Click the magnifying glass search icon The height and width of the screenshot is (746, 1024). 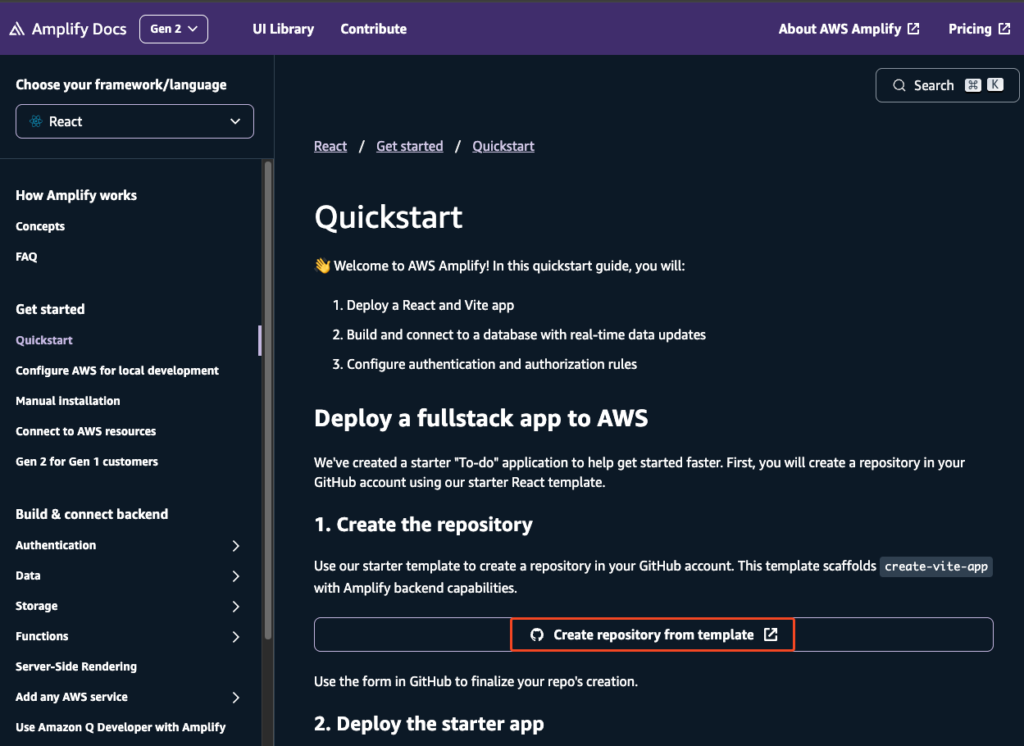[899, 86]
